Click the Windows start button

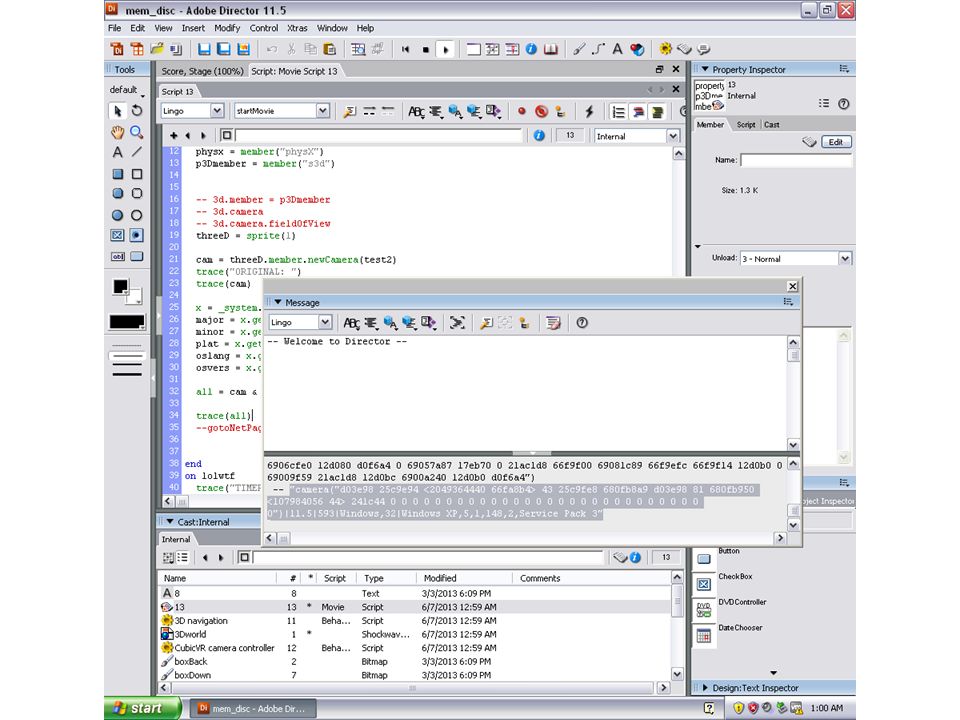(x=143, y=708)
